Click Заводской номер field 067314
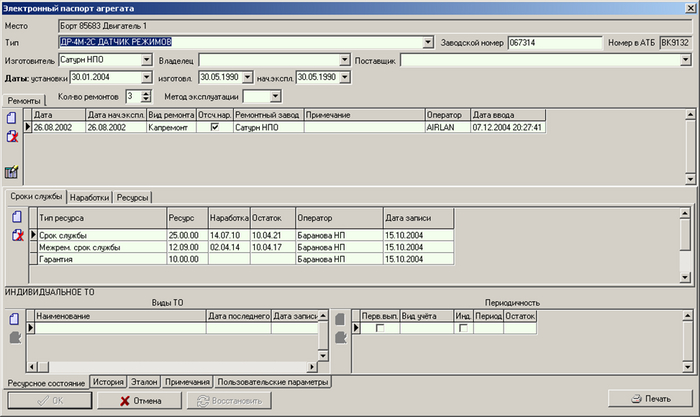Viewport: 700px width, 417px height. click(x=555, y=42)
